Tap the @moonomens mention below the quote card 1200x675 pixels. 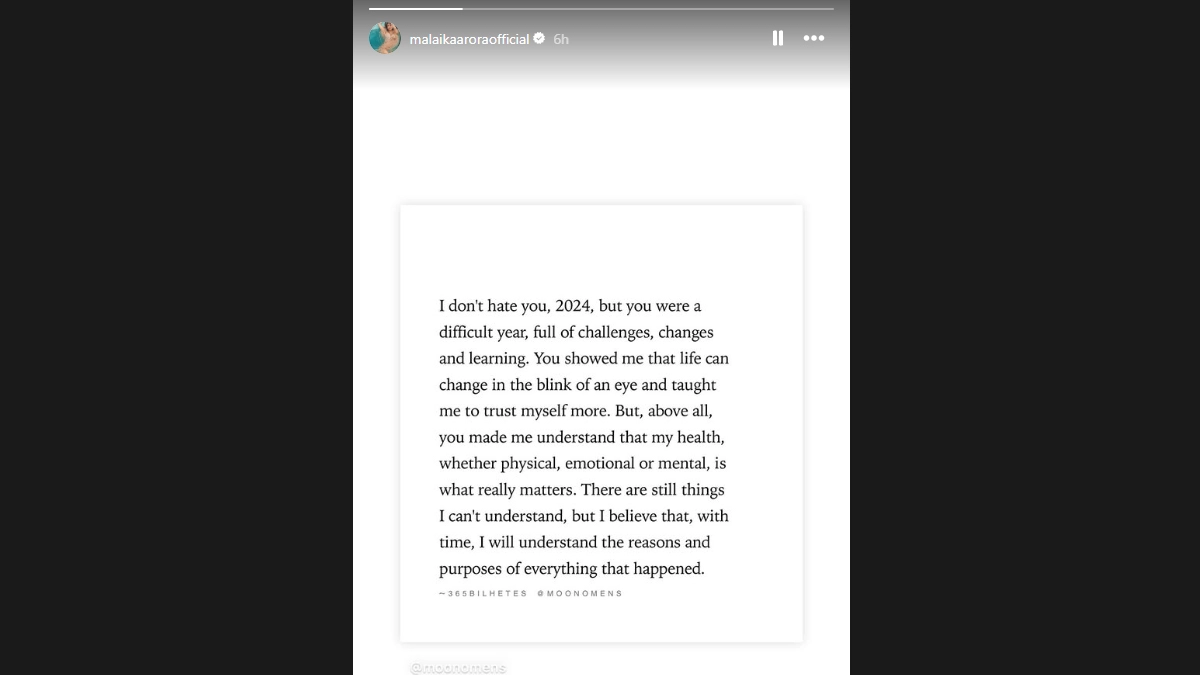point(459,667)
